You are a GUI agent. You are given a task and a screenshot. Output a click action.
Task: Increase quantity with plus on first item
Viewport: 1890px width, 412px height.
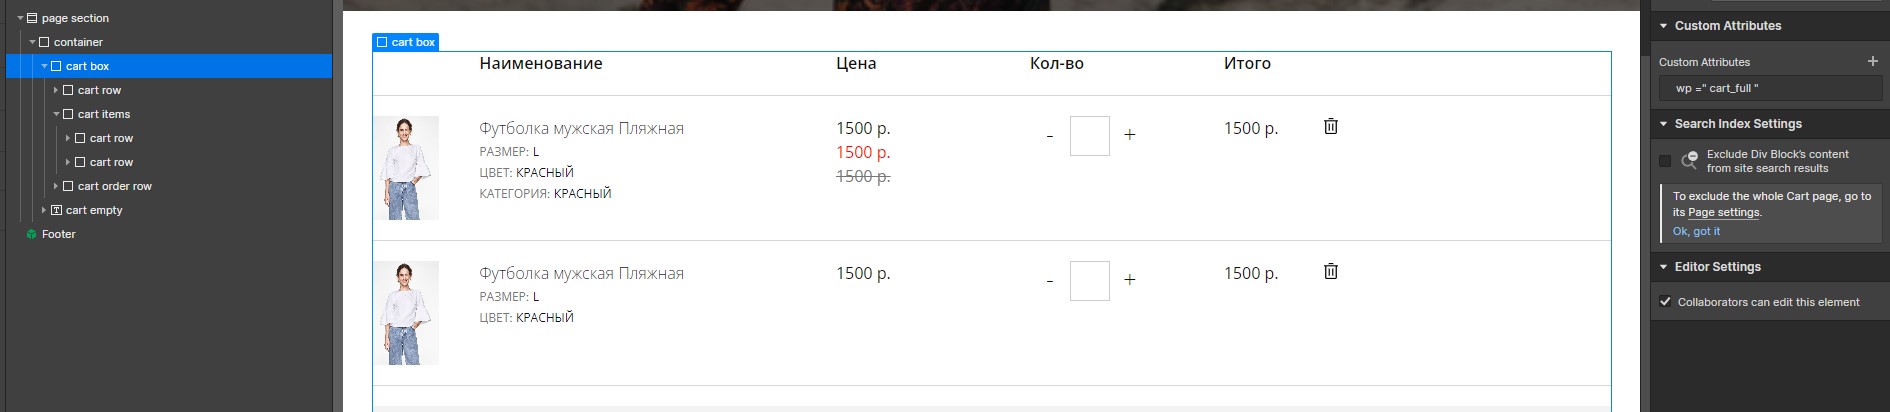pyautogui.click(x=1130, y=135)
